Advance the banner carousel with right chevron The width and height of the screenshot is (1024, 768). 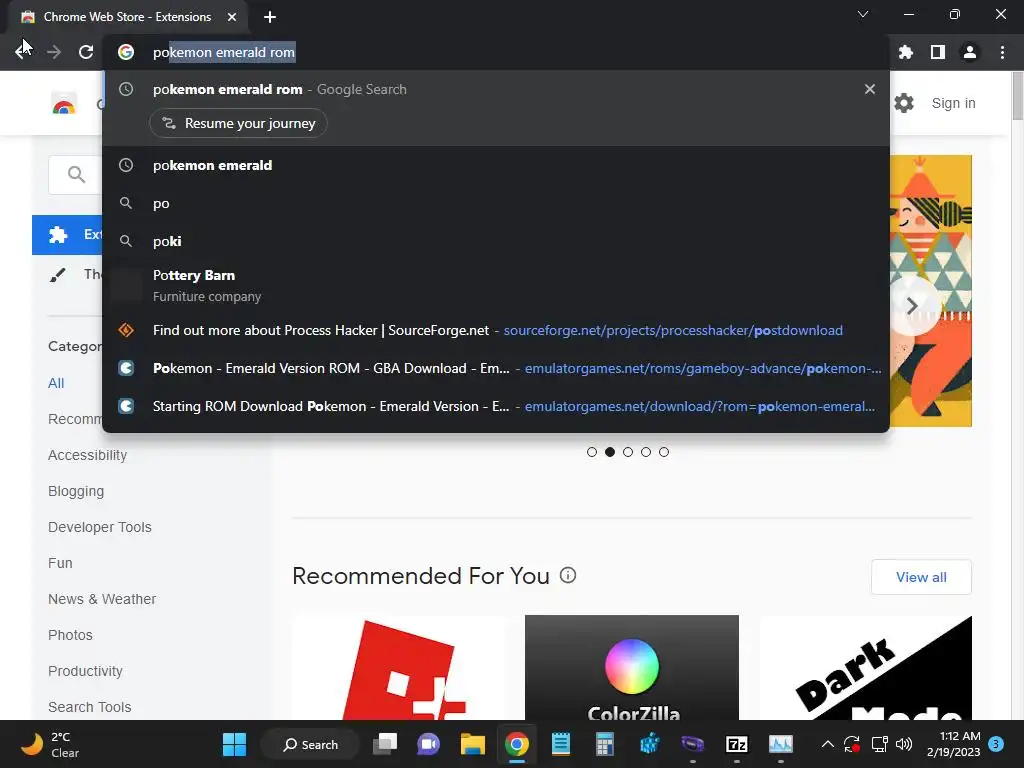(x=912, y=306)
